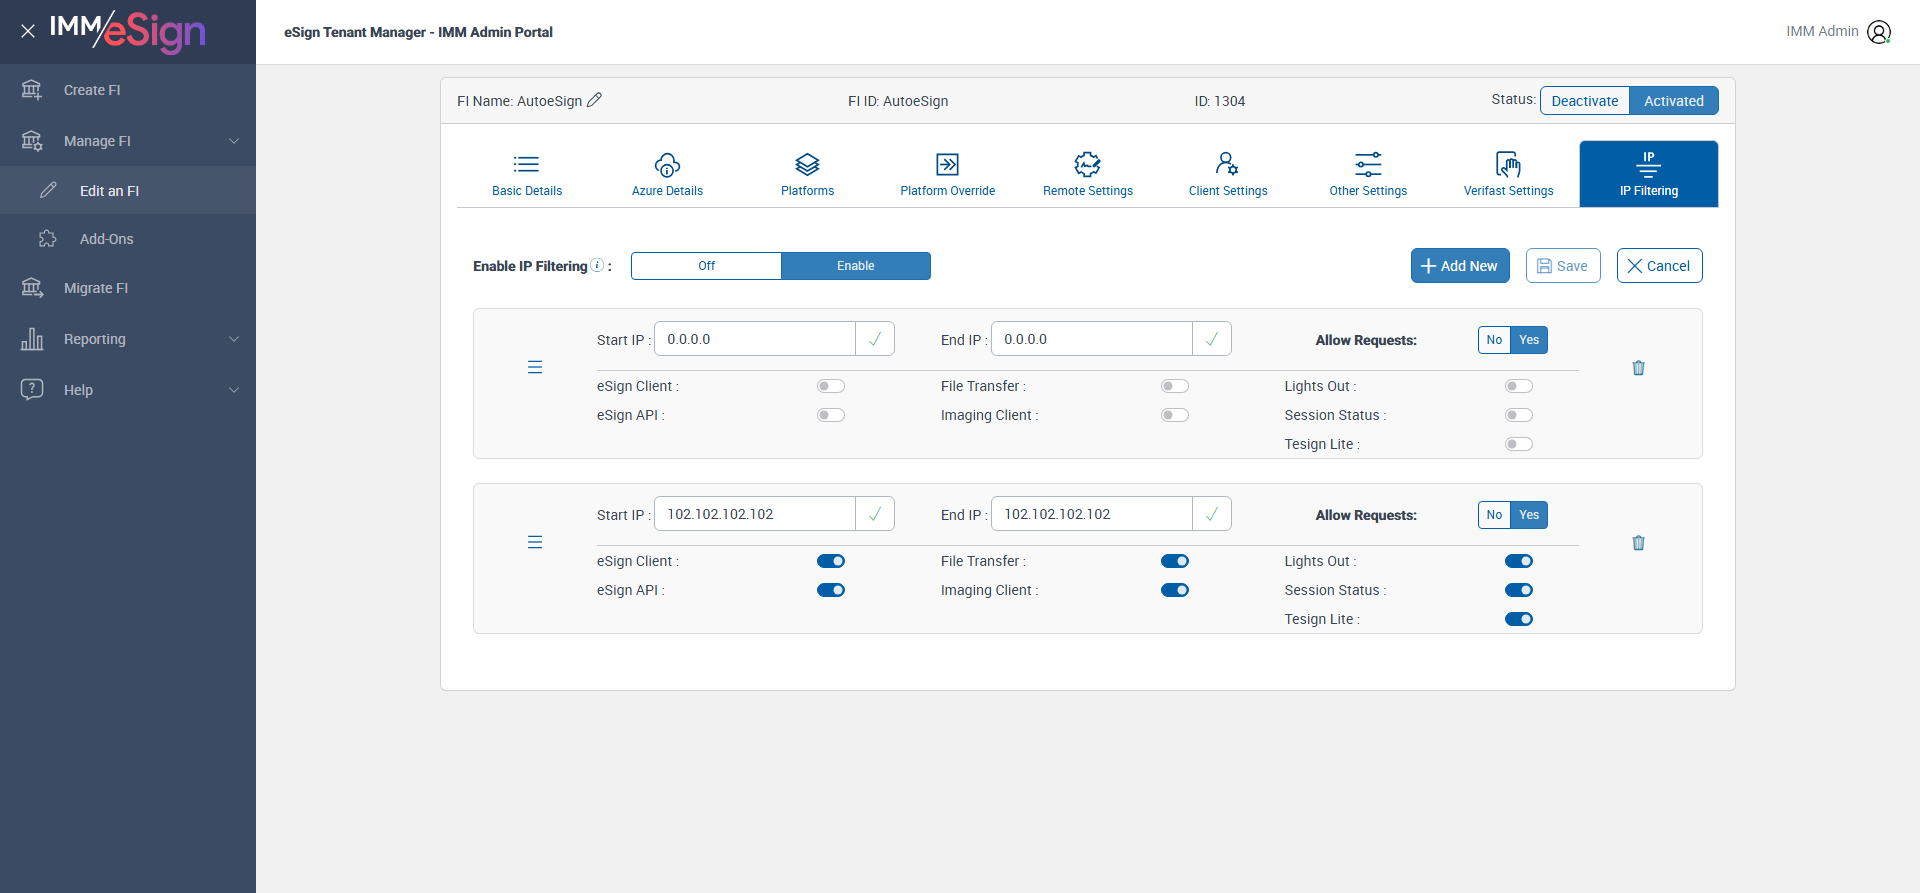Cancel the IP filtering changes

click(x=1659, y=266)
